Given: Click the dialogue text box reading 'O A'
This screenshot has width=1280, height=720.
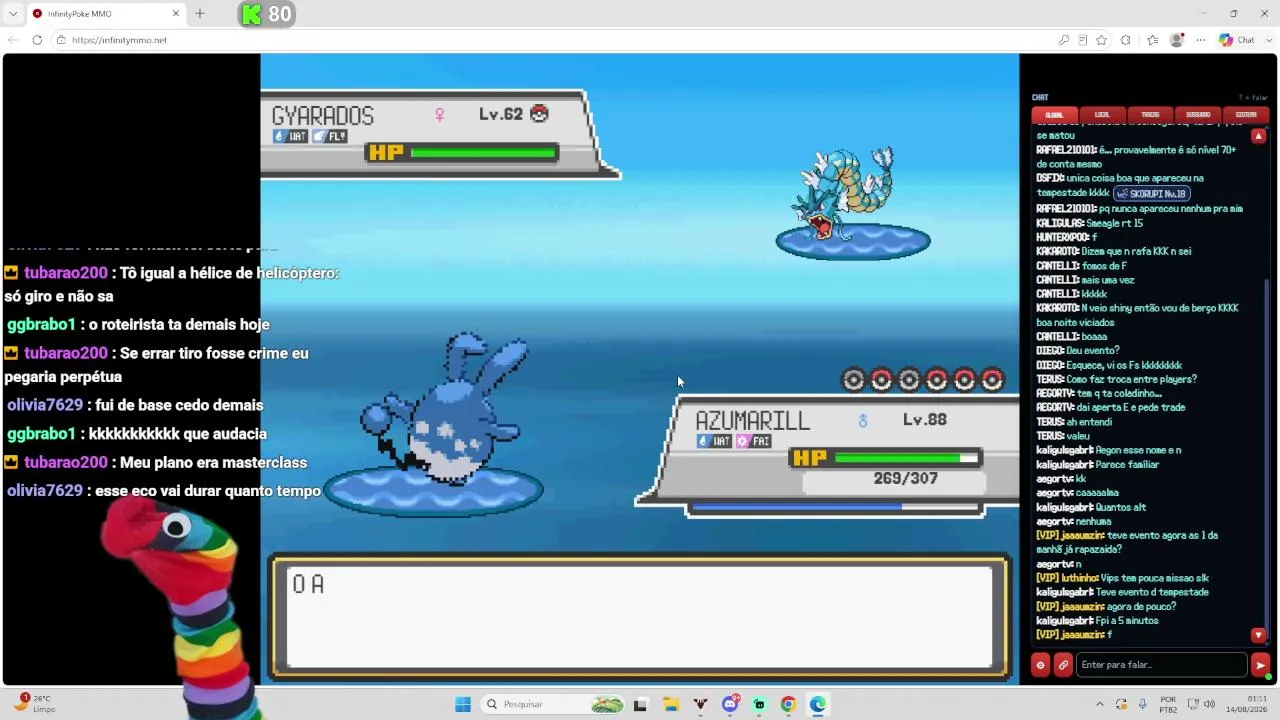Looking at the screenshot, I should point(640,616).
